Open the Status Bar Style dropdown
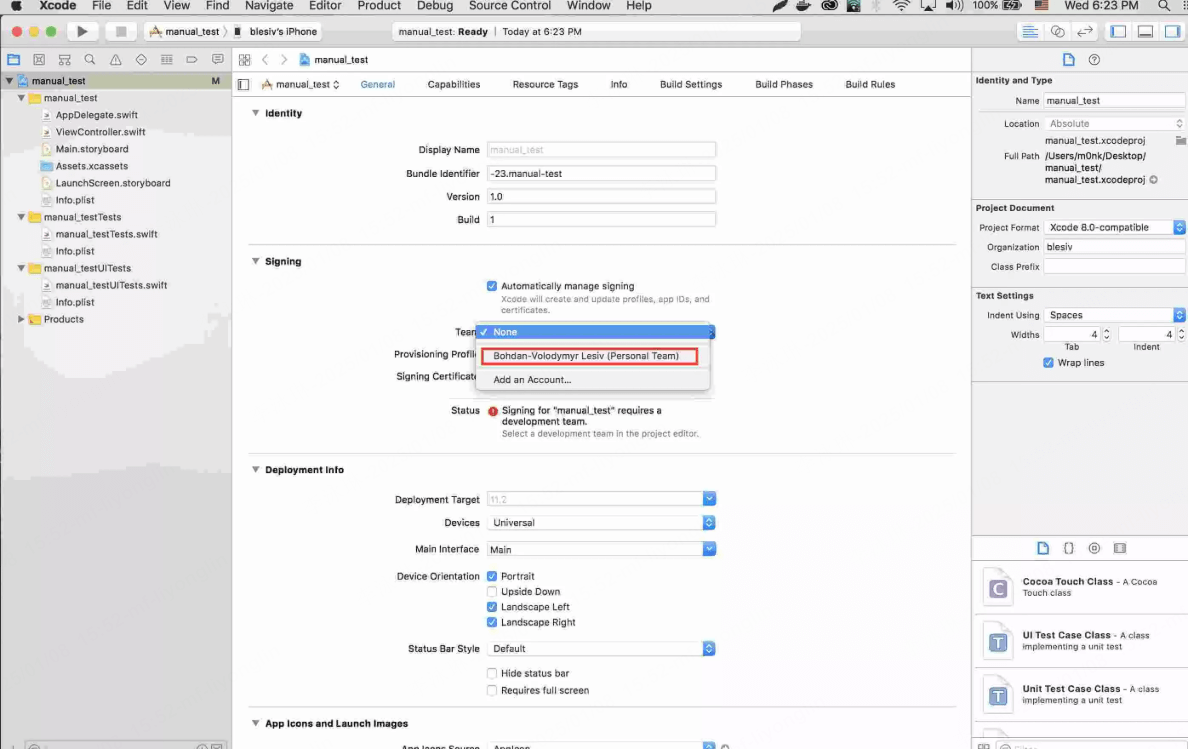This screenshot has height=749, width=1188. click(601, 649)
